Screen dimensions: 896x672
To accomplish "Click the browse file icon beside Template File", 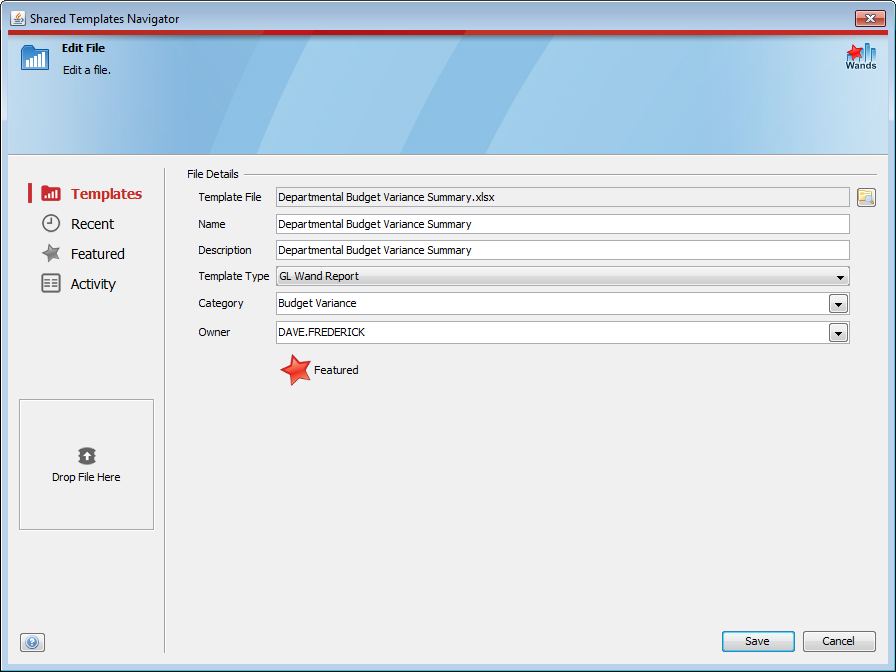I will click(x=866, y=197).
